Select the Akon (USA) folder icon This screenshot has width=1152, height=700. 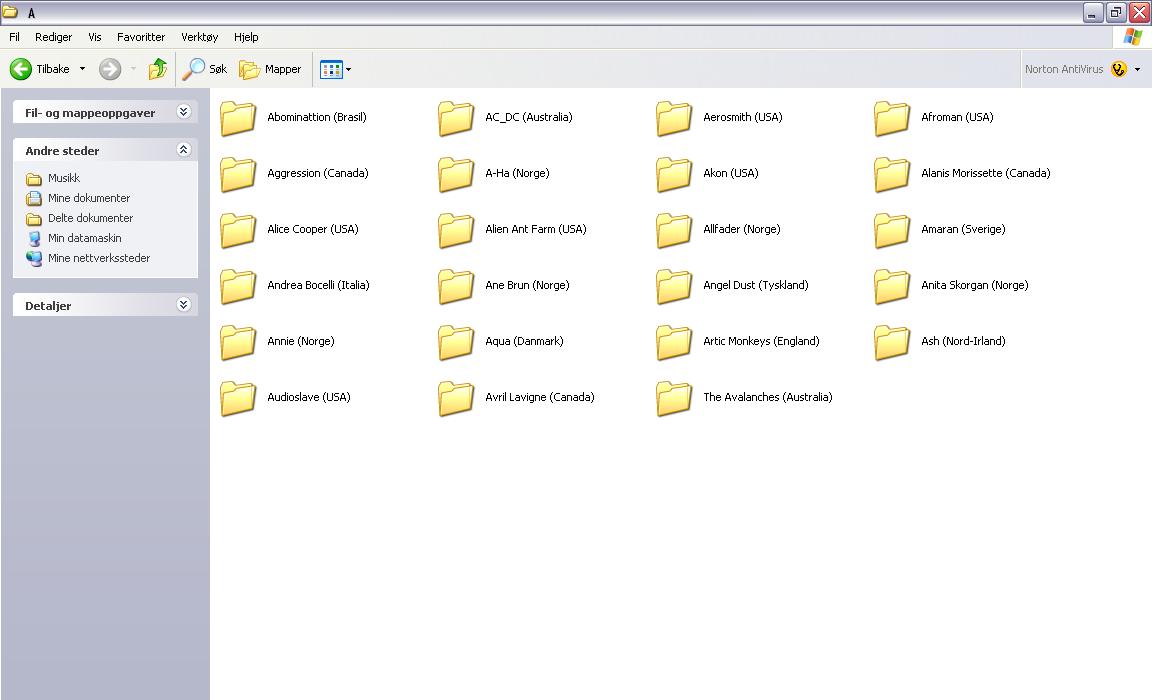674,174
